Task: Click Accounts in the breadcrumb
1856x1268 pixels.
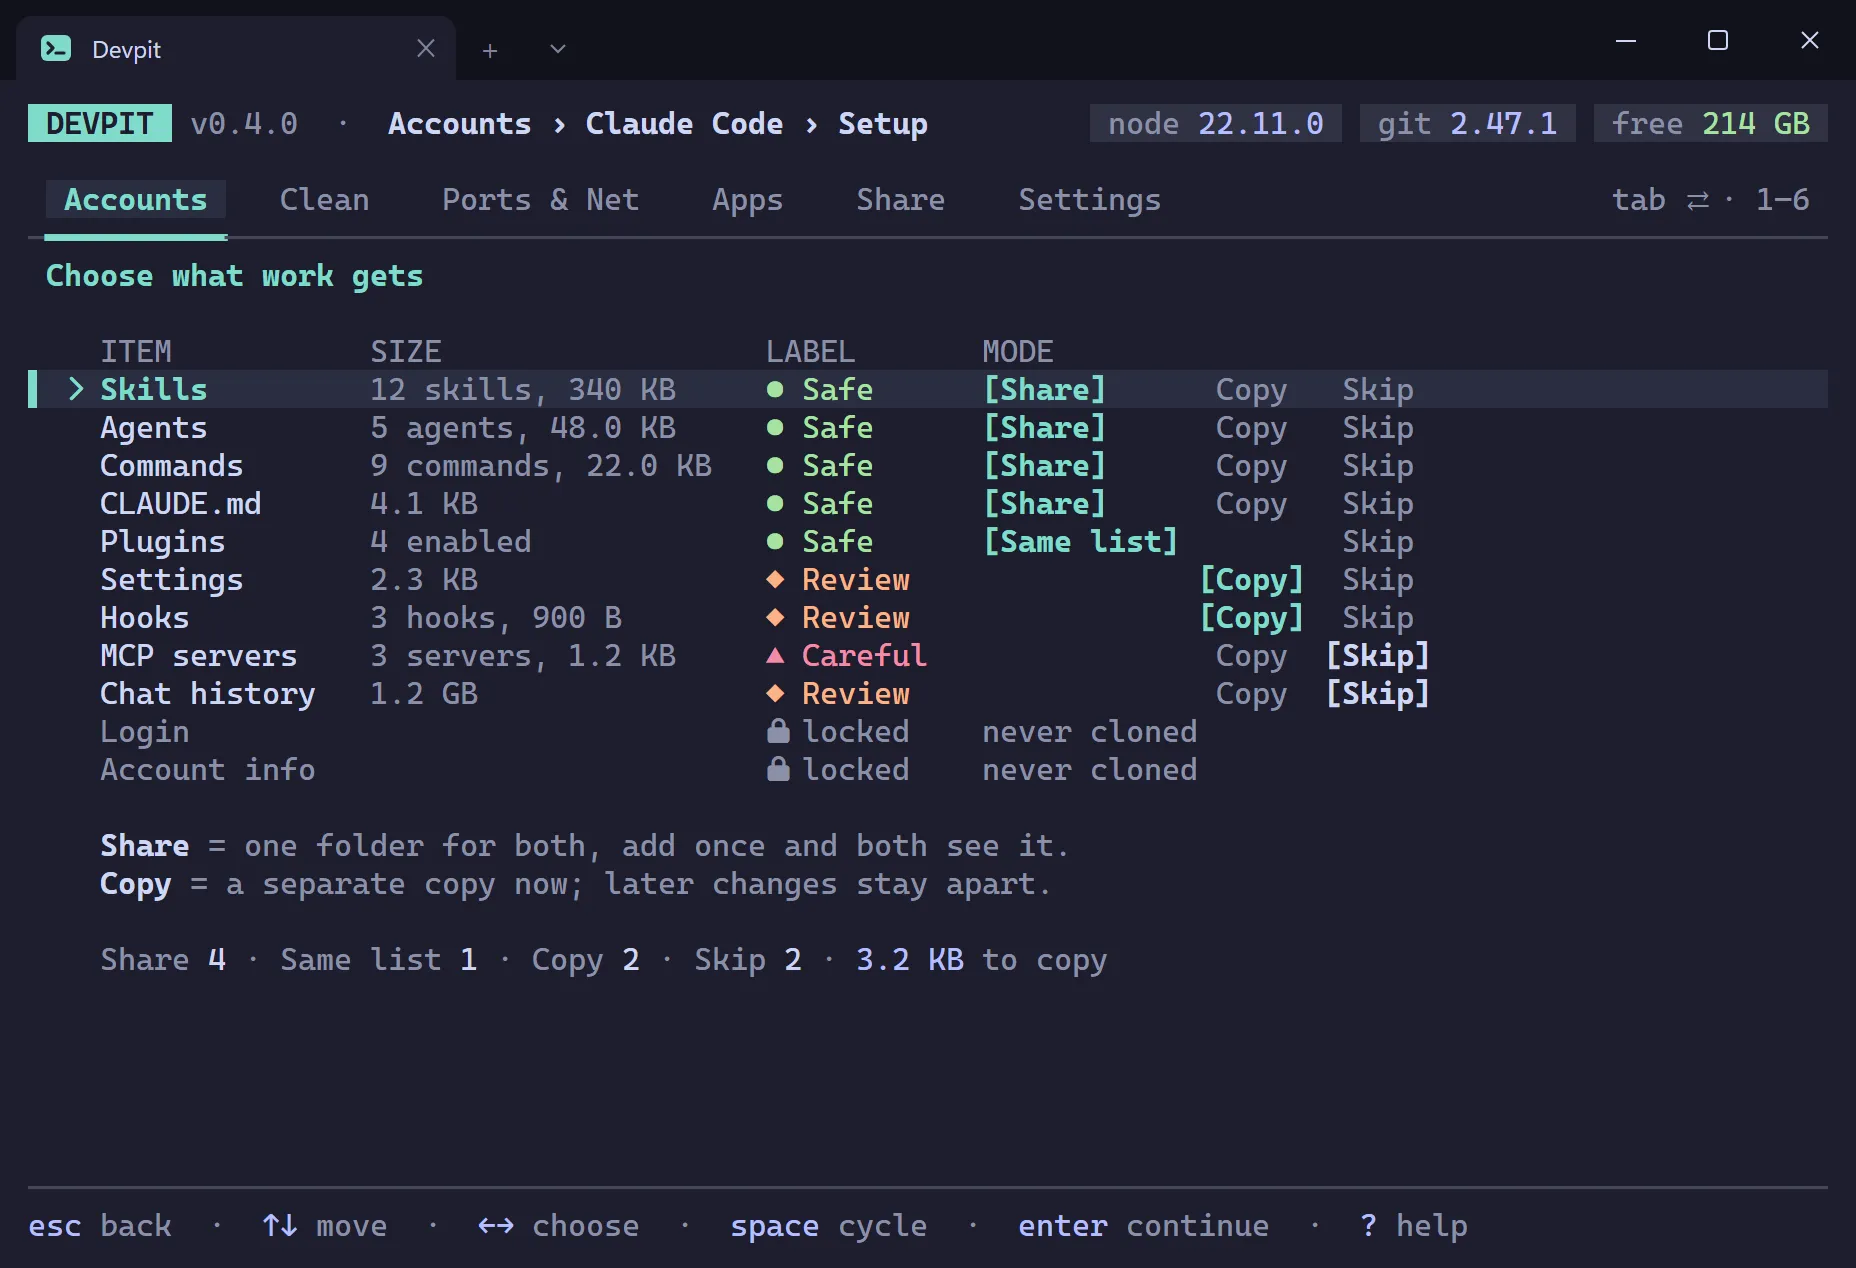Action: click(x=459, y=123)
